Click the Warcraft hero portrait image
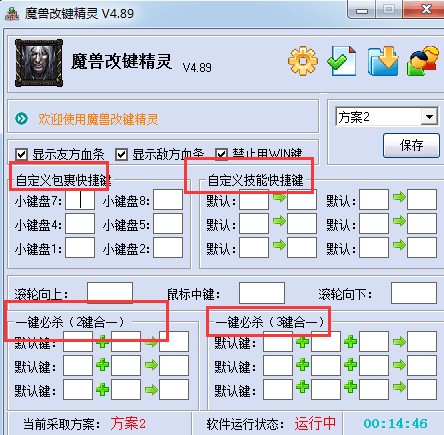The image size is (444, 435). click(39, 63)
